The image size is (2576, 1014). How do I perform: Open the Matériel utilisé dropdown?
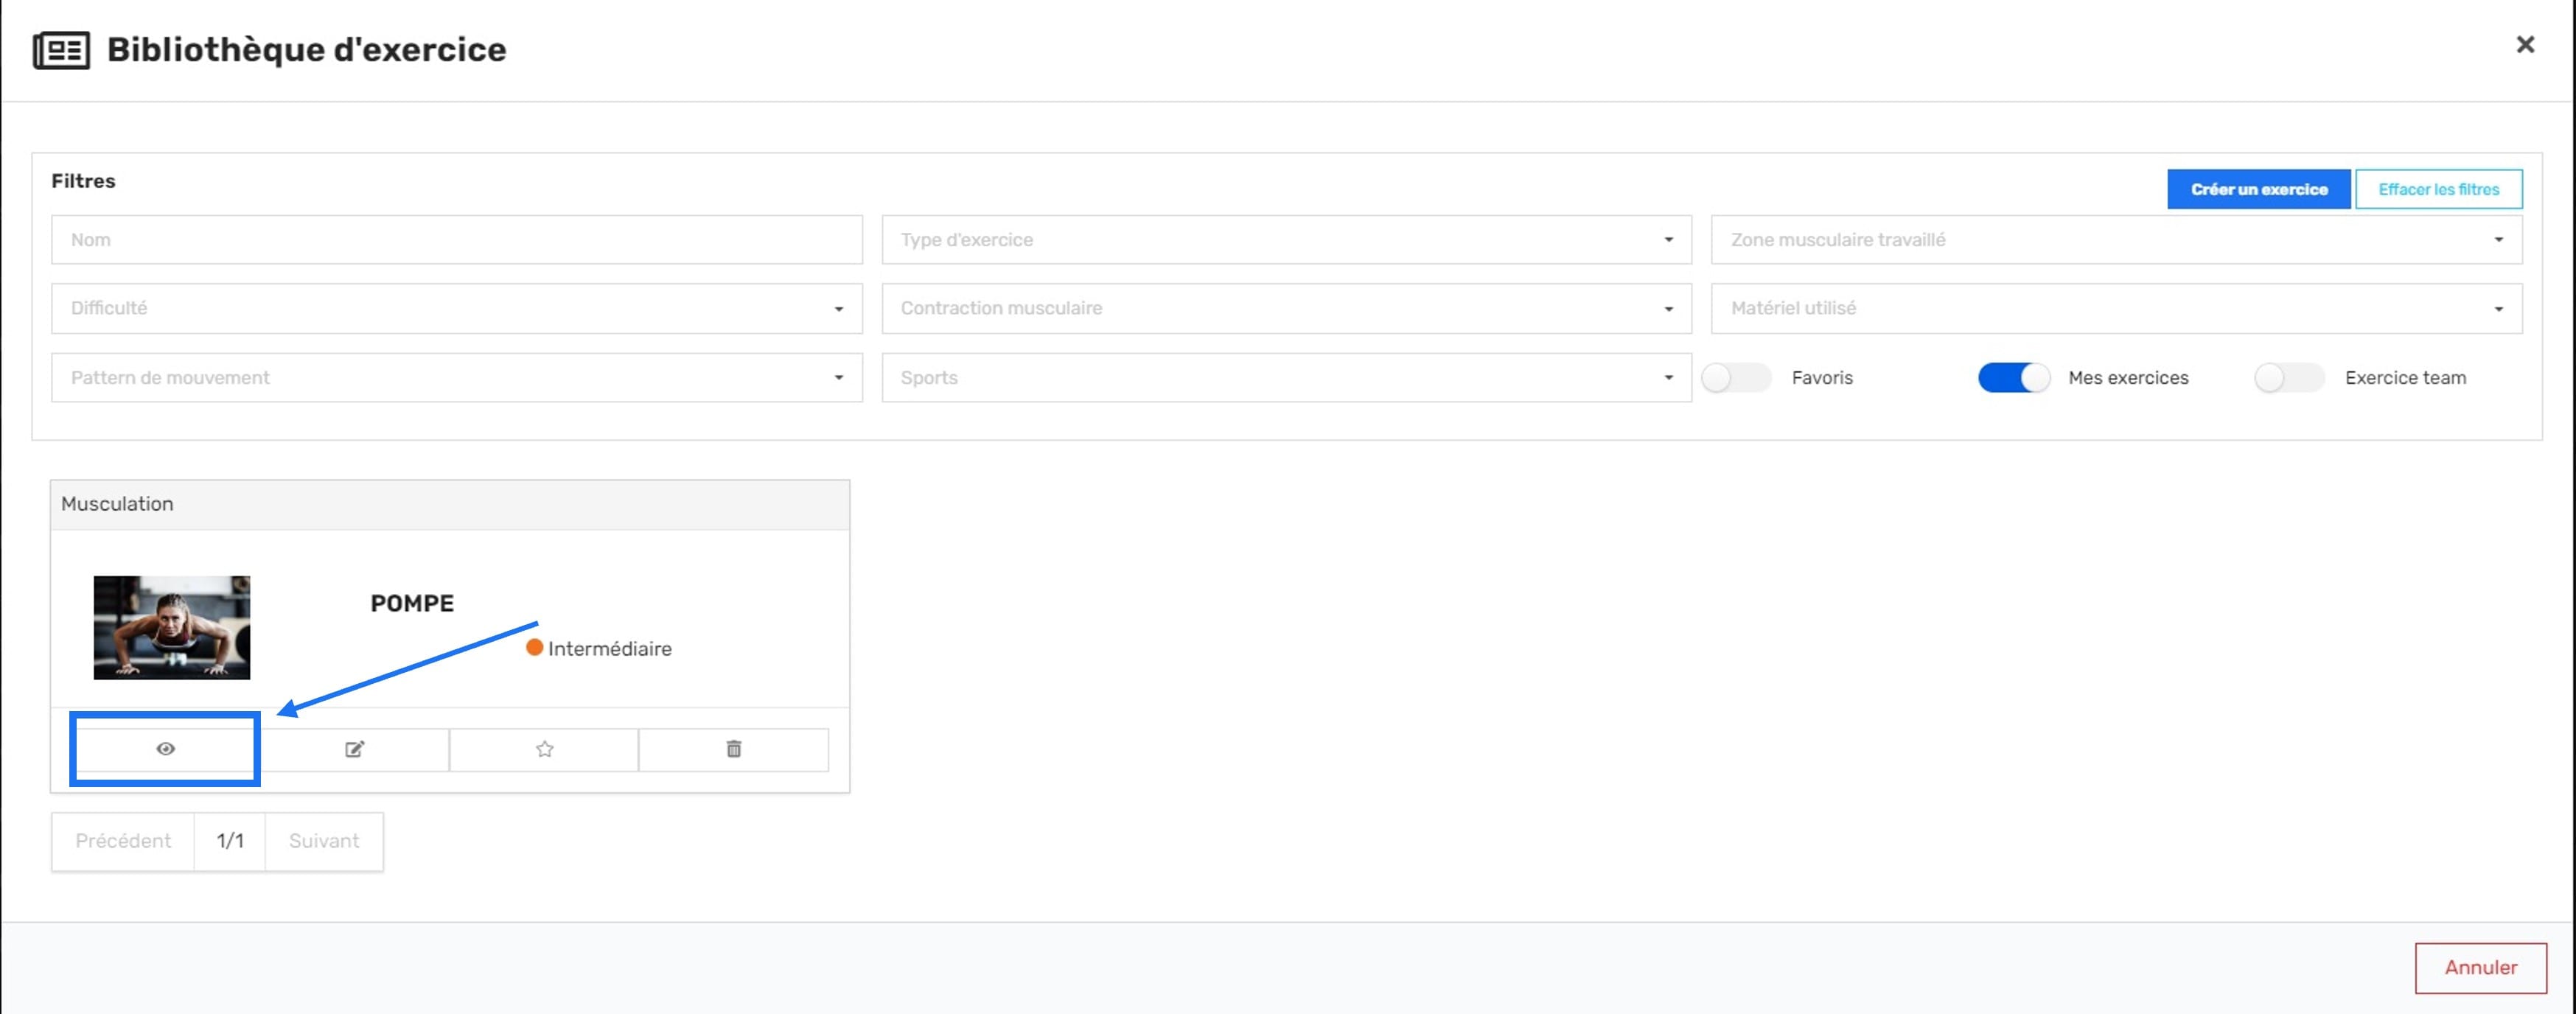[2116, 309]
